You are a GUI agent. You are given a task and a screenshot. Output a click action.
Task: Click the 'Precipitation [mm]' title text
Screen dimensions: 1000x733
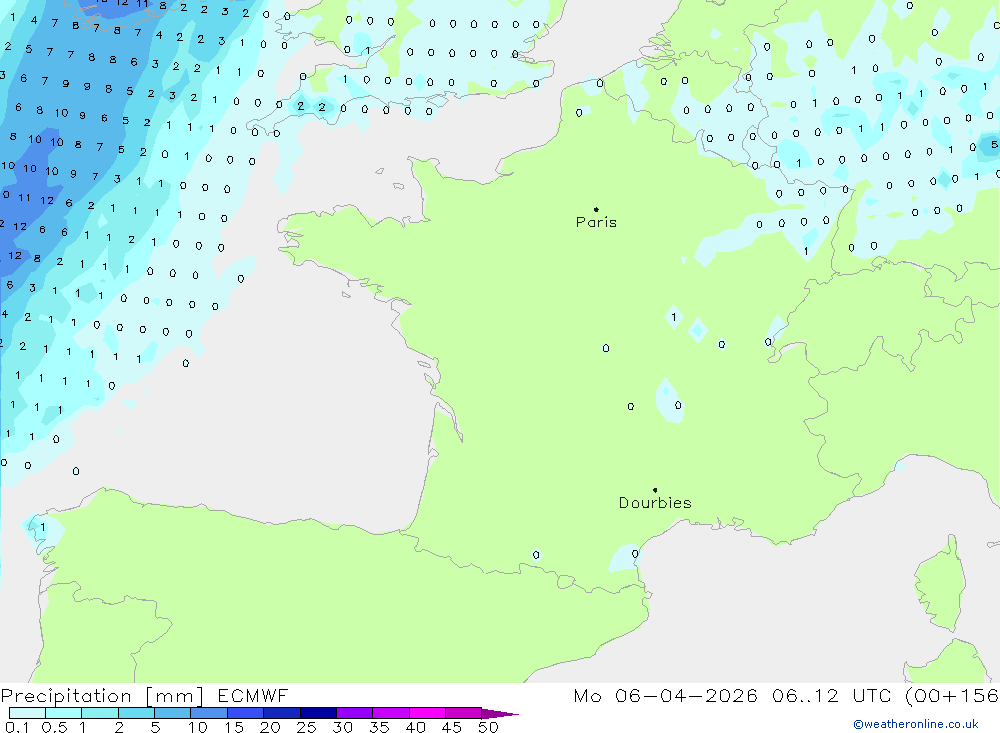pos(102,695)
